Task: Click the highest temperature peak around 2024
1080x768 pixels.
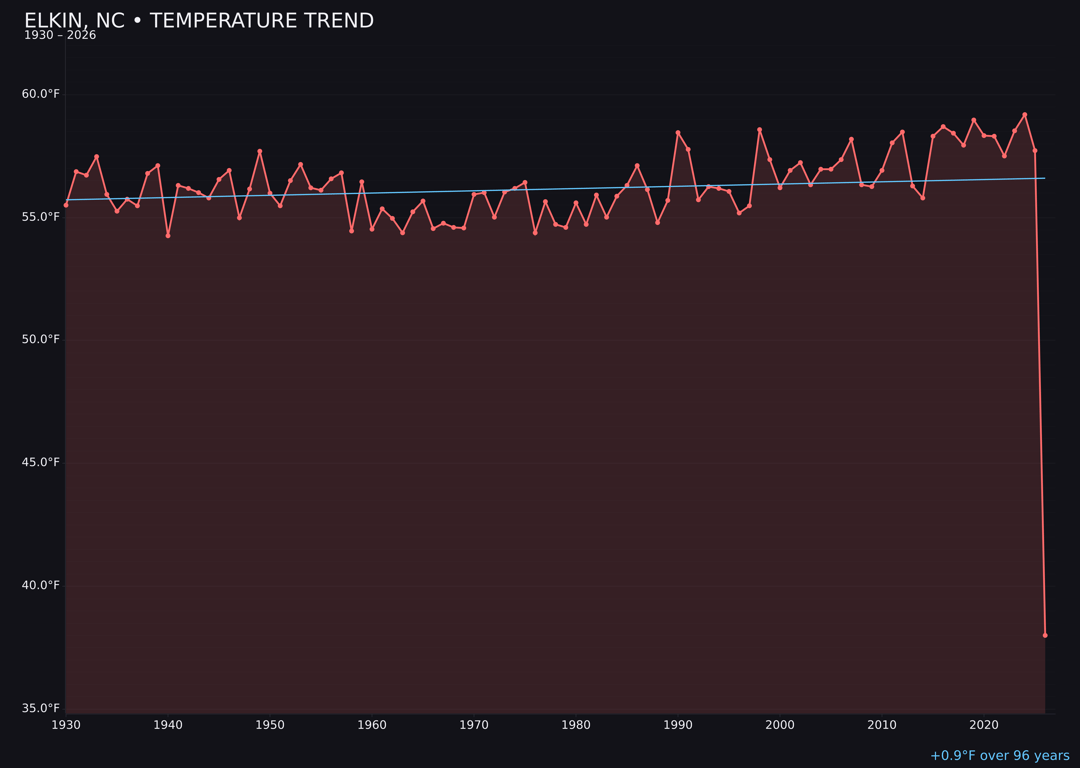Action: click(1024, 115)
